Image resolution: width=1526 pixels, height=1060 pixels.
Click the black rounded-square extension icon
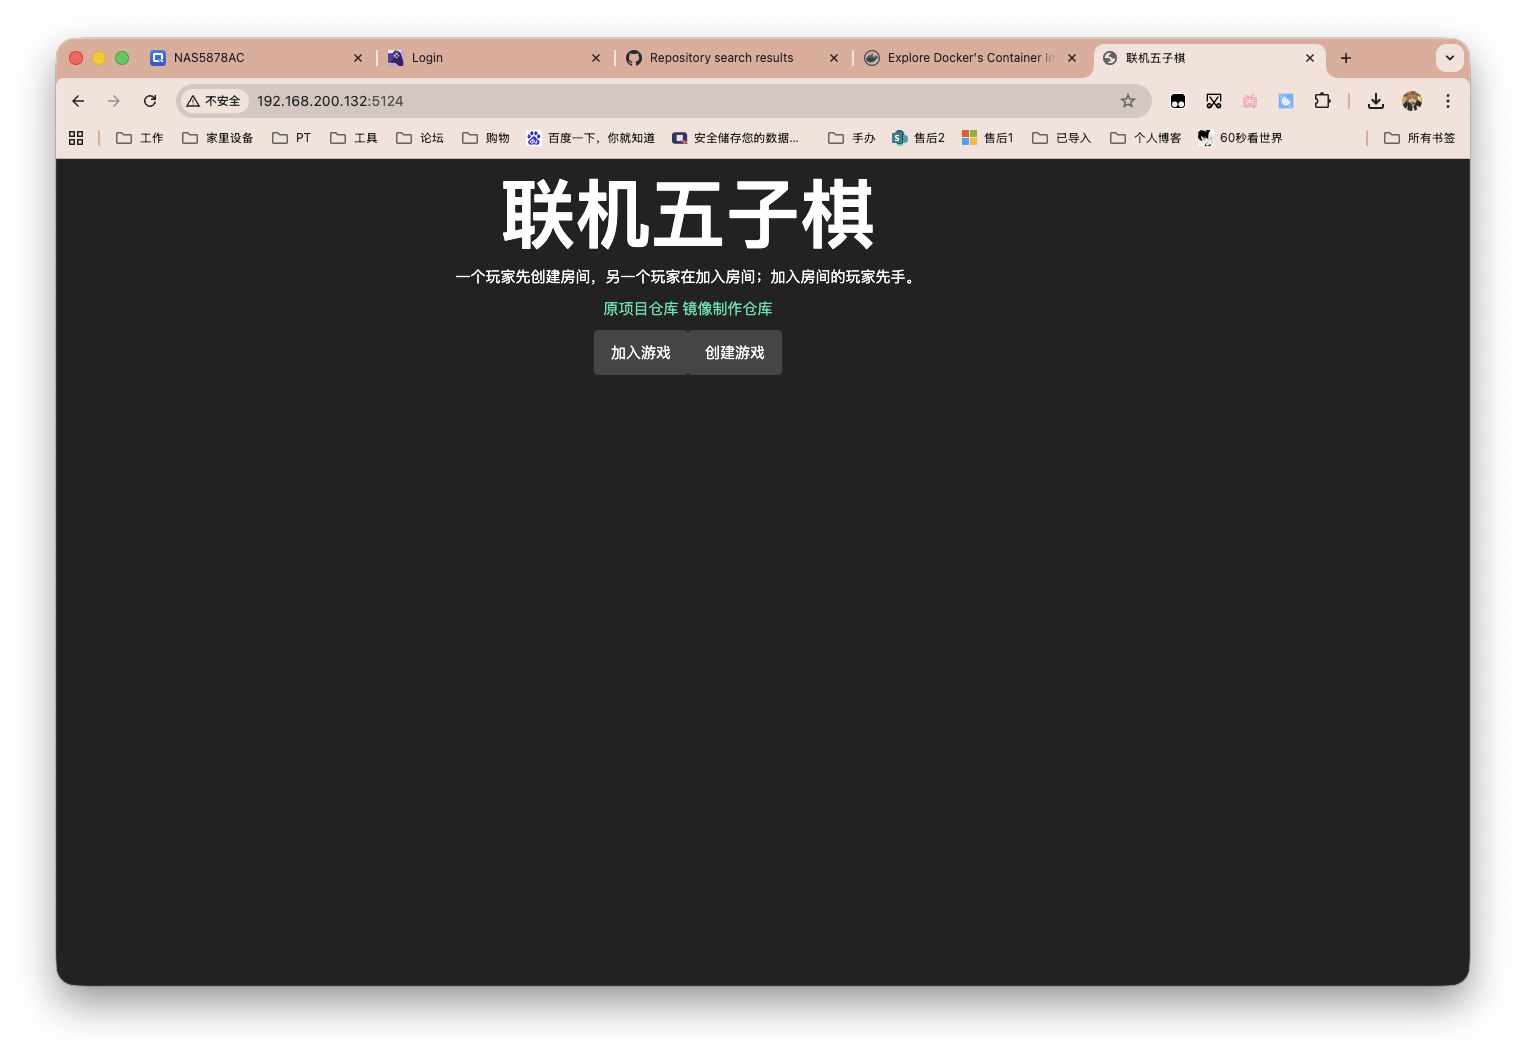tap(1178, 101)
